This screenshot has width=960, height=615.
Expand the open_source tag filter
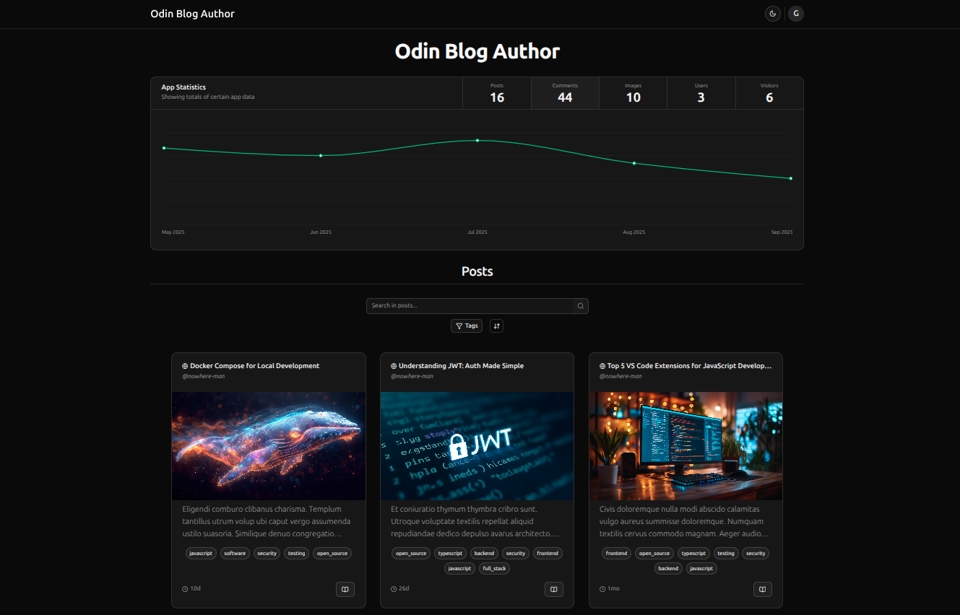click(x=331, y=553)
